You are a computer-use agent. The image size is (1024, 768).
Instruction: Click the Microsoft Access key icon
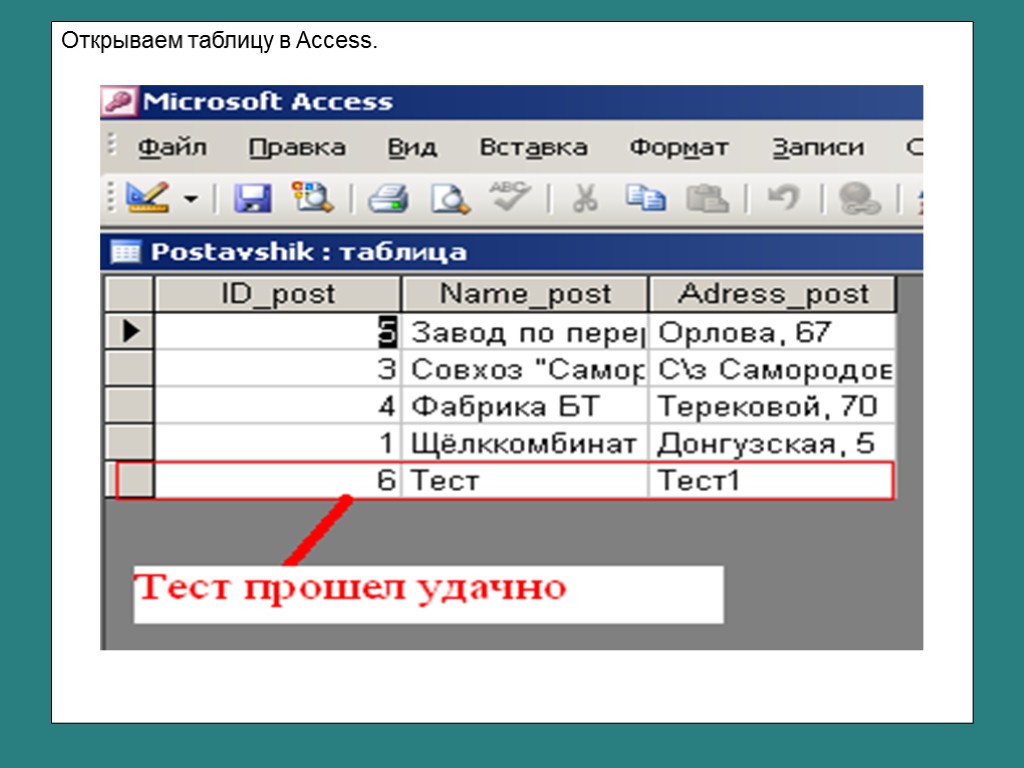pos(118,102)
